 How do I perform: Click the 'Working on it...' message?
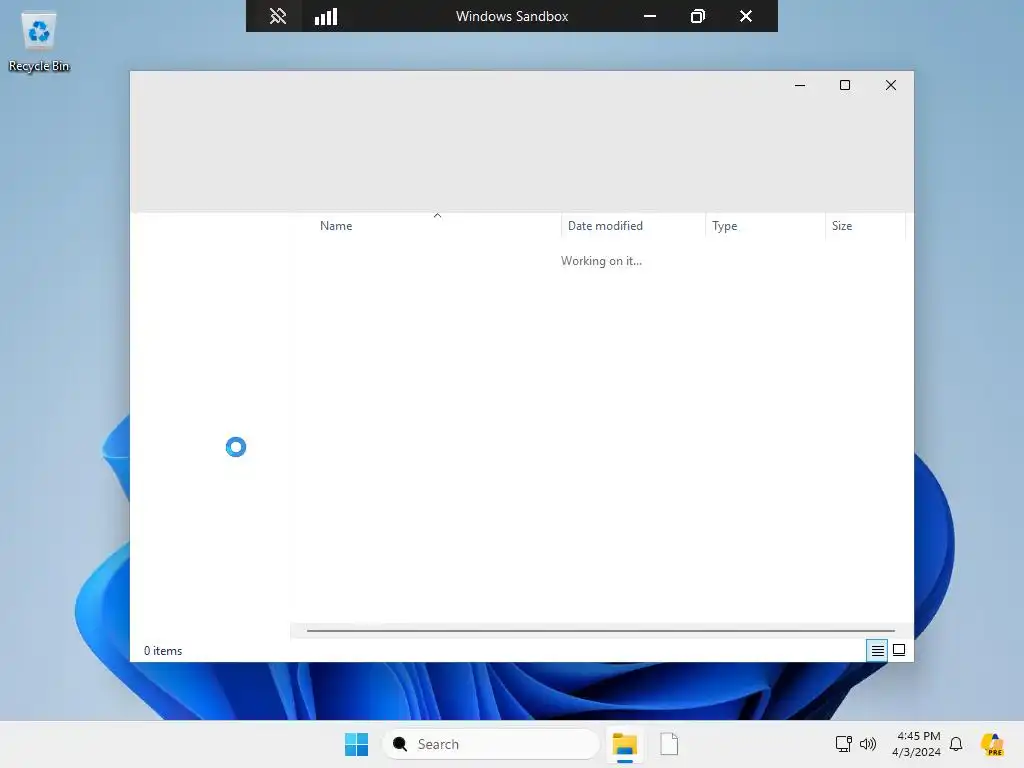pyautogui.click(x=601, y=261)
